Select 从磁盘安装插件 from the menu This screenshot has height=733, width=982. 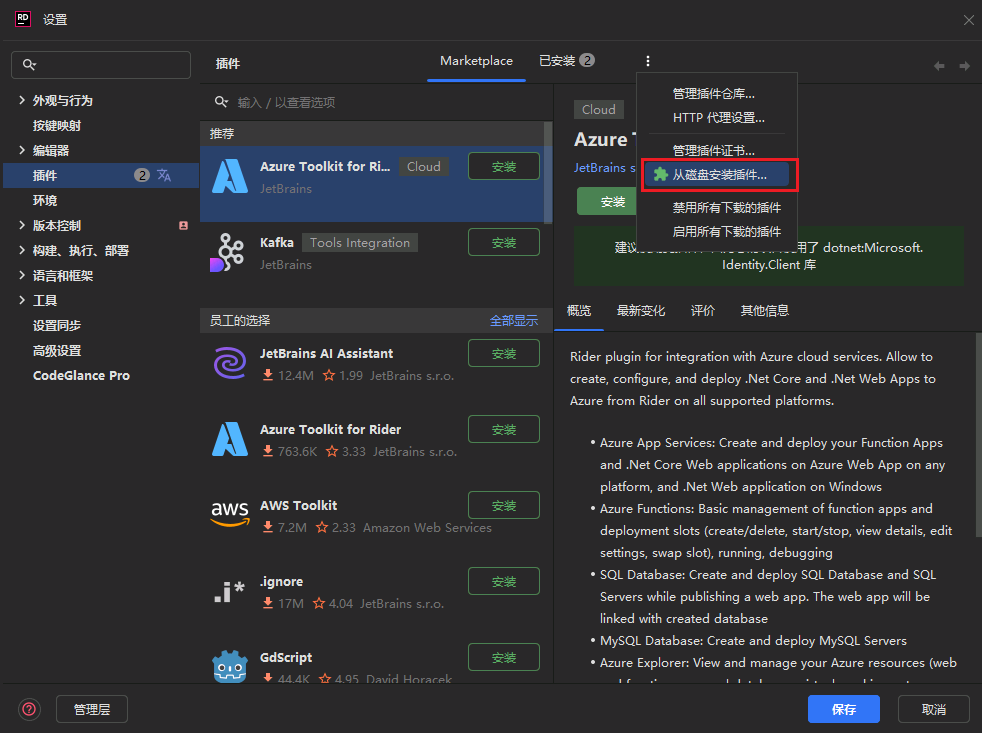pyautogui.click(x=718, y=175)
